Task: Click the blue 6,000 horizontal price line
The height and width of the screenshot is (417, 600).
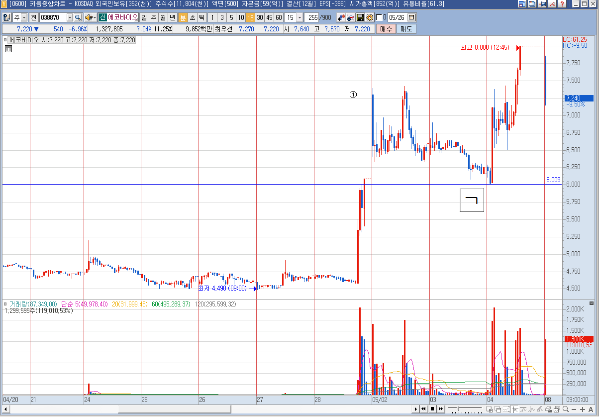Action: (x=282, y=184)
